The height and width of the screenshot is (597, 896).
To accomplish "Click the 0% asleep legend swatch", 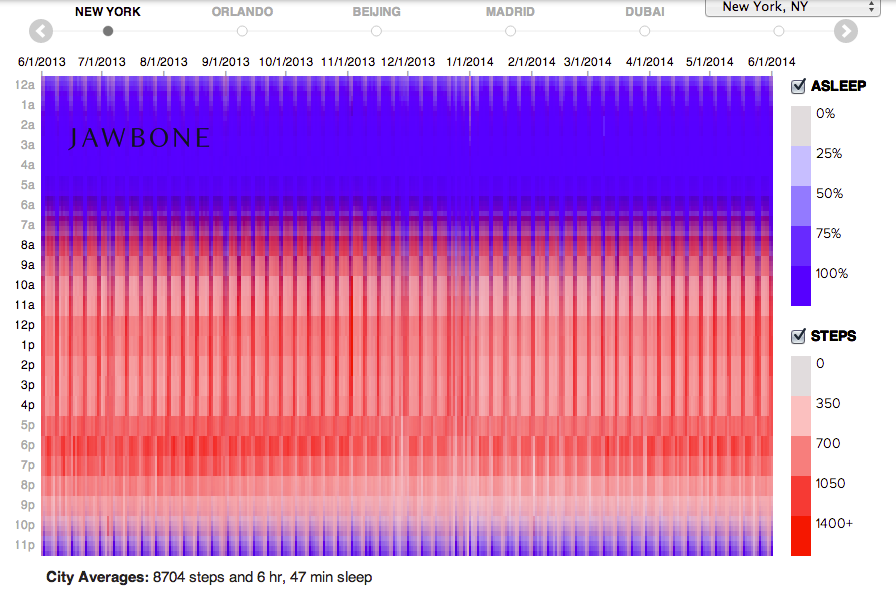I will [x=801, y=126].
